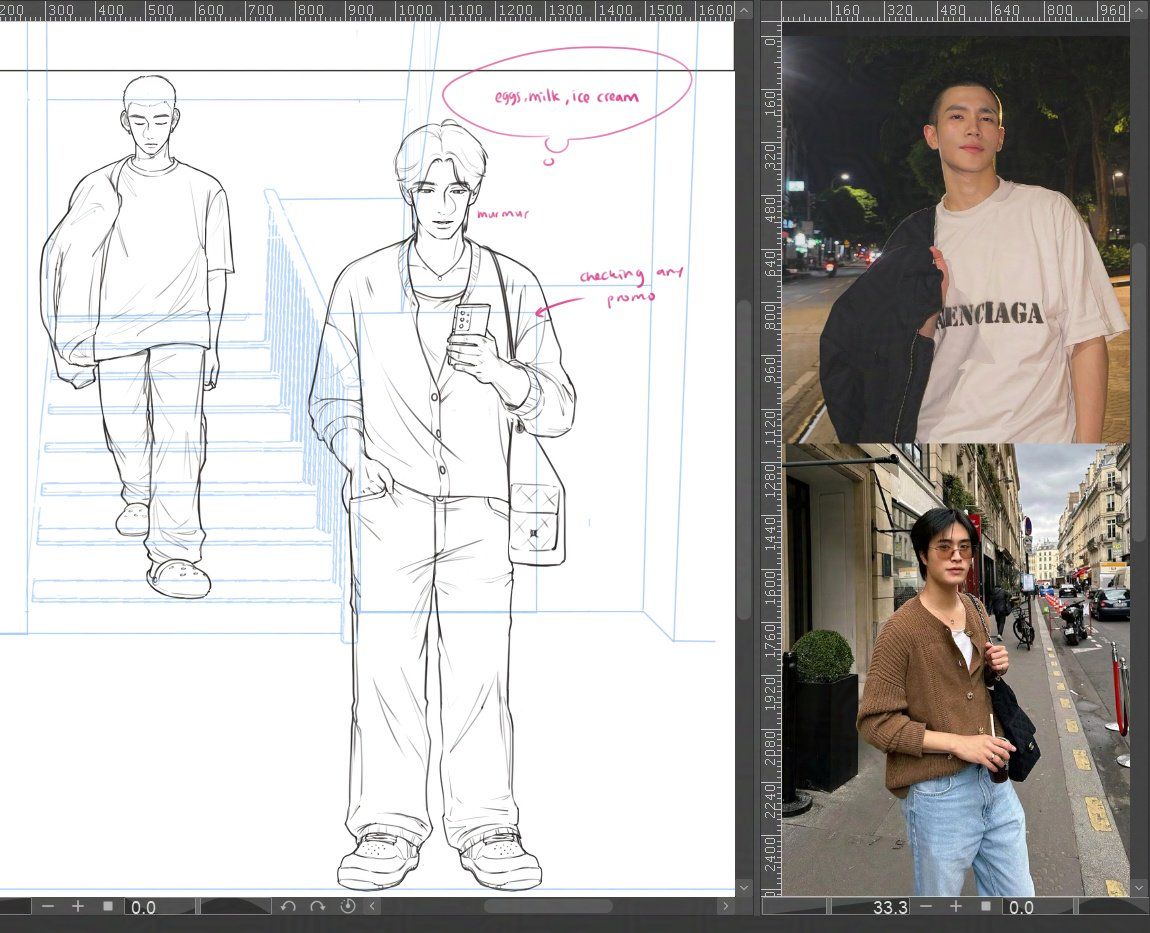Reset the sketch canvas rotation

[x=347, y=906]
